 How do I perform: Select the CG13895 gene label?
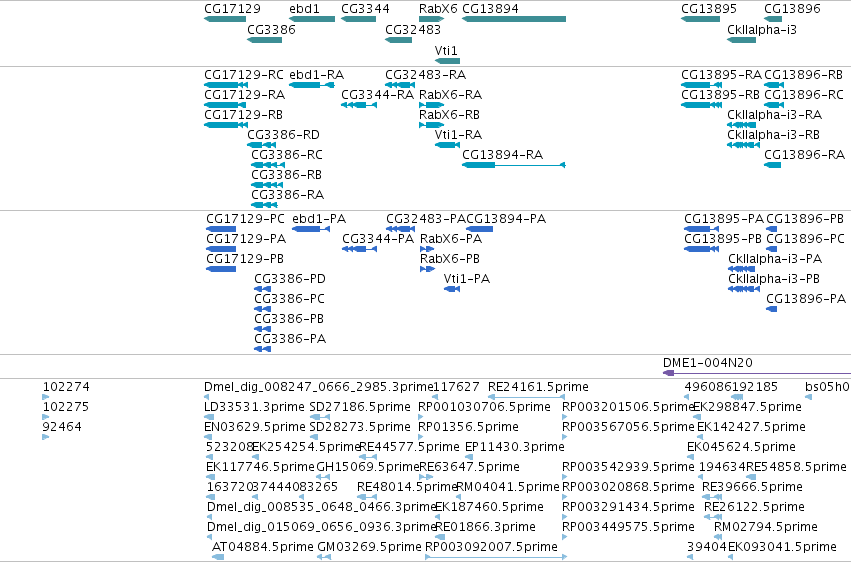click(709, 9)
